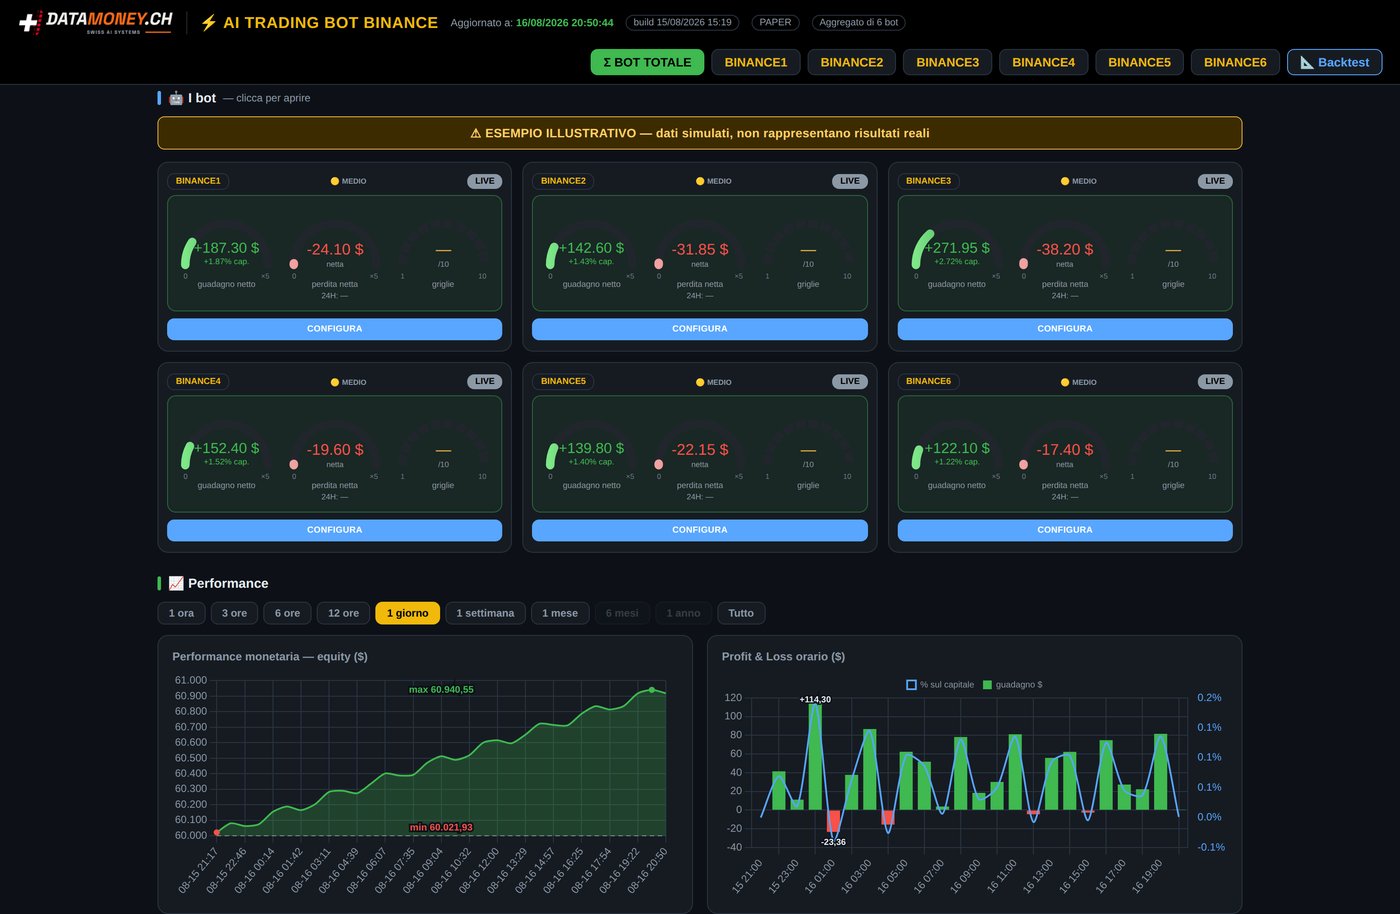This screenshot has width=1400, height=914.
Task: Click yellow MEDIO dot on BINANCE1 card
Action: tap(335, 181)
